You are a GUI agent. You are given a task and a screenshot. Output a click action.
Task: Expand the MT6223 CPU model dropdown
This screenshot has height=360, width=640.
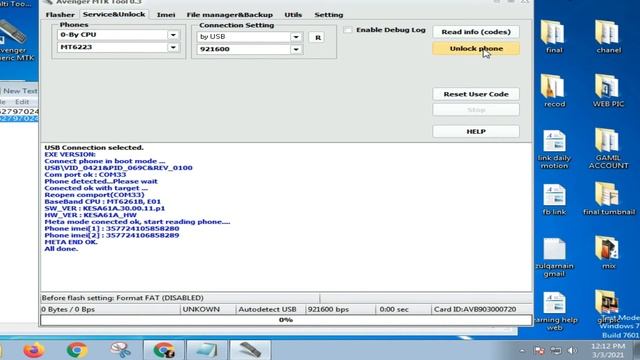pyautogui.click(x=173, y=47)
